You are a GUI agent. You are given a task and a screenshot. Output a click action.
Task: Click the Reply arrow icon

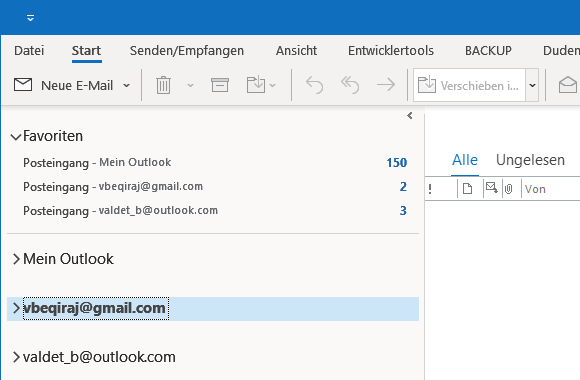(x=314, y=85)
